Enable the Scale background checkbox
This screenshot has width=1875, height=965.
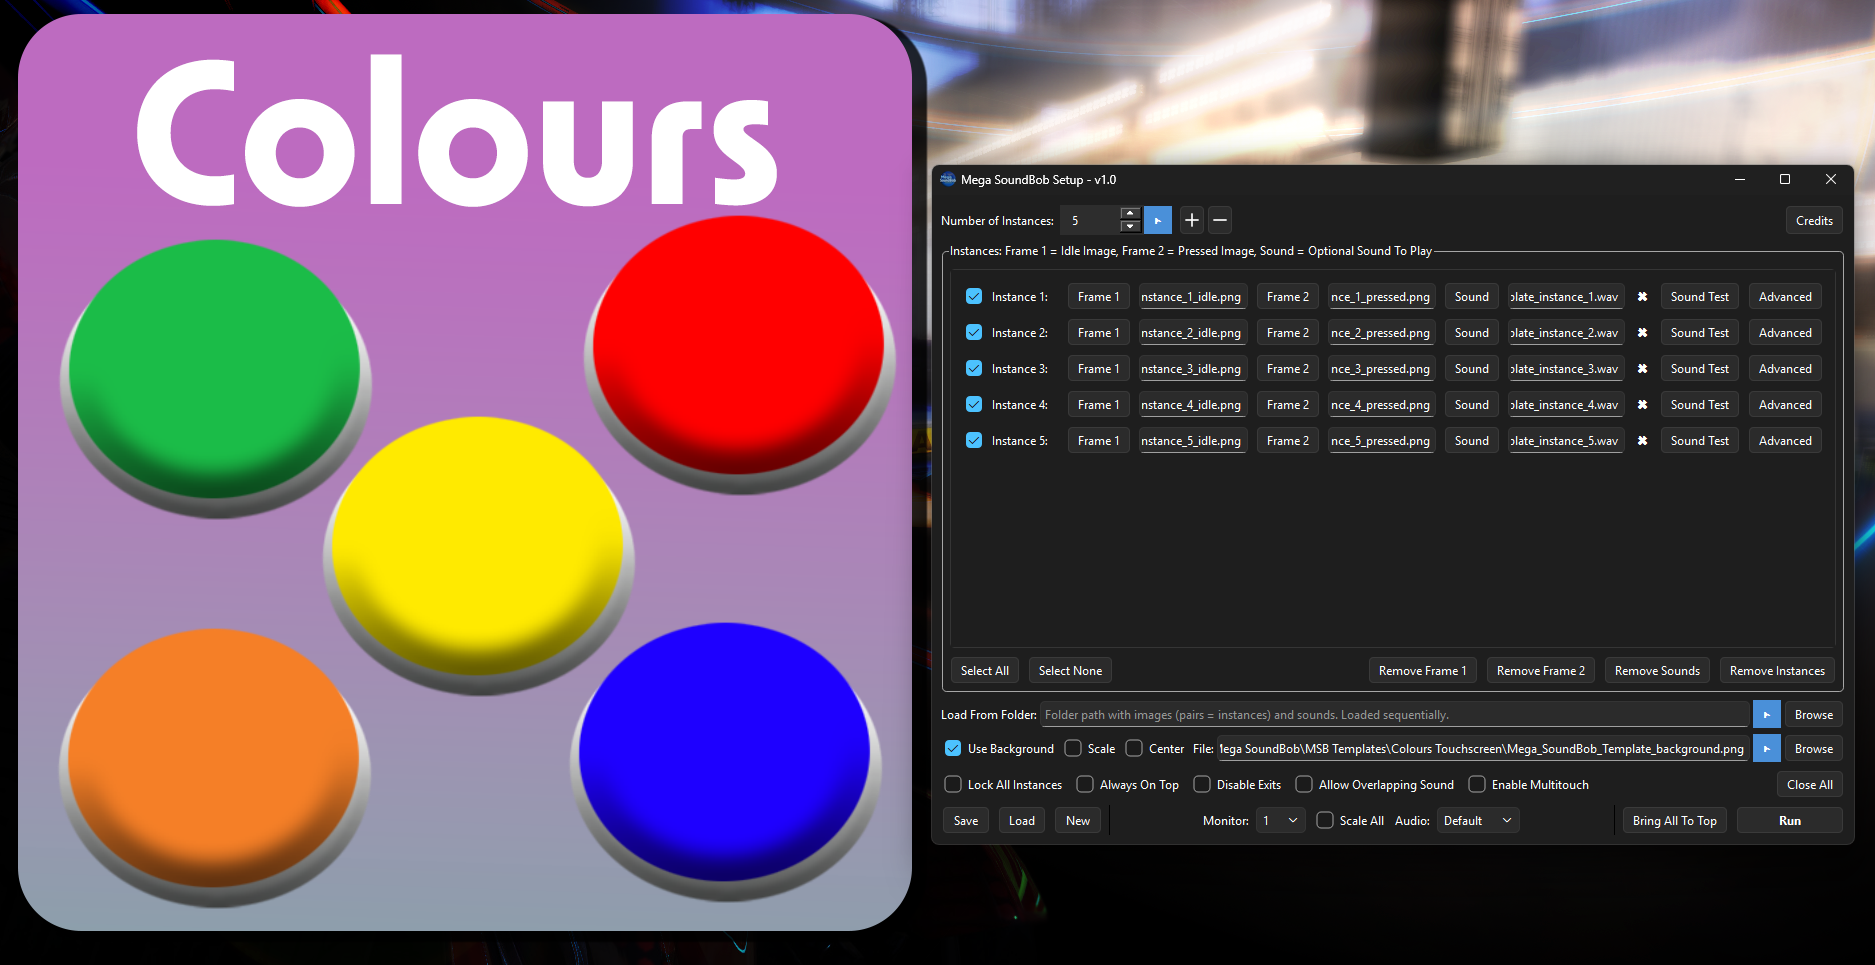coord(1073,749)
